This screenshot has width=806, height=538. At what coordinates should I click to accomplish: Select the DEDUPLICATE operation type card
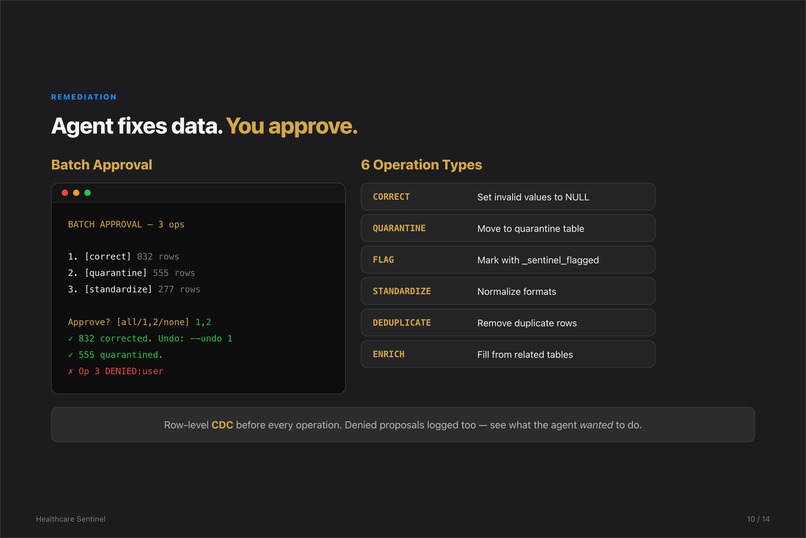pos(508,323)
